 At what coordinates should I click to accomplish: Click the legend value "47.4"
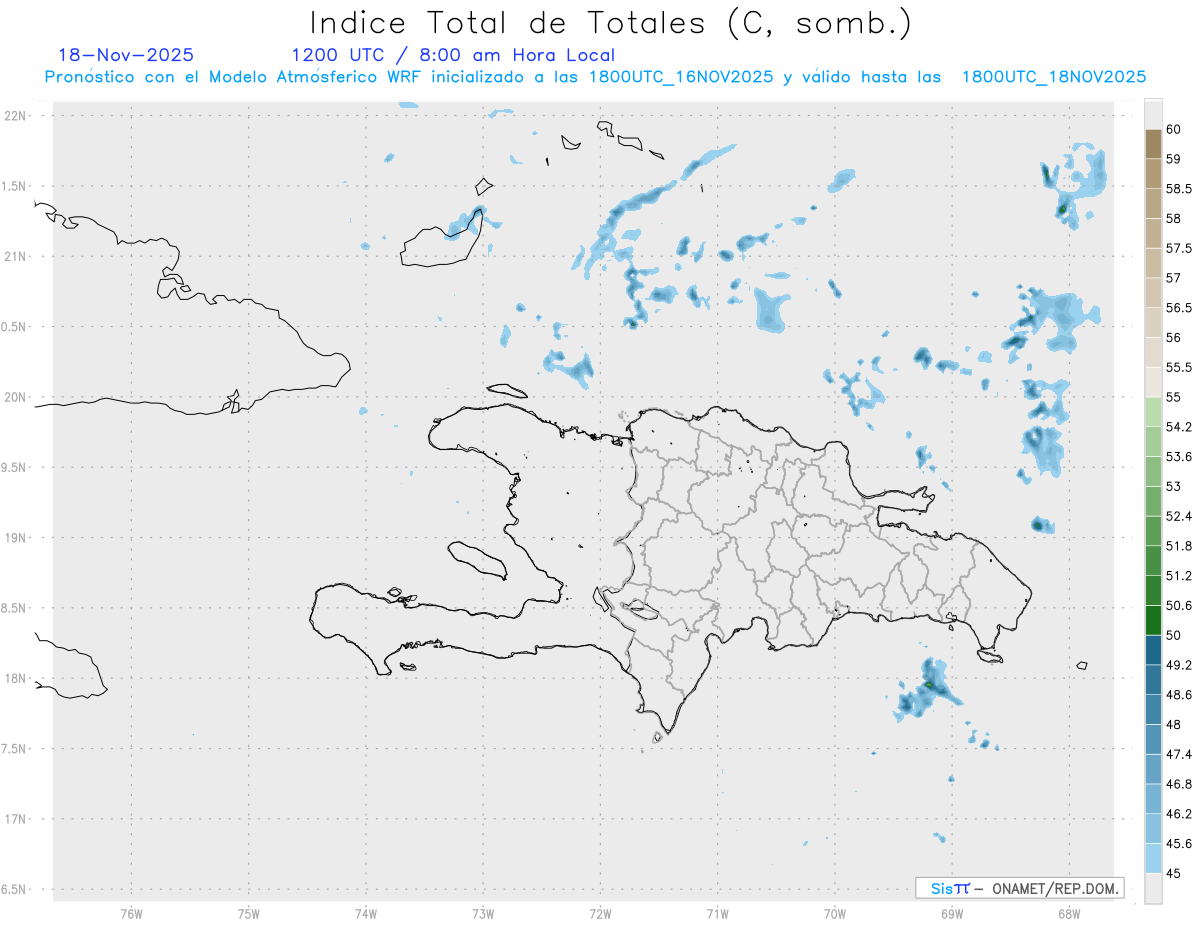(x=1179, y=754)
